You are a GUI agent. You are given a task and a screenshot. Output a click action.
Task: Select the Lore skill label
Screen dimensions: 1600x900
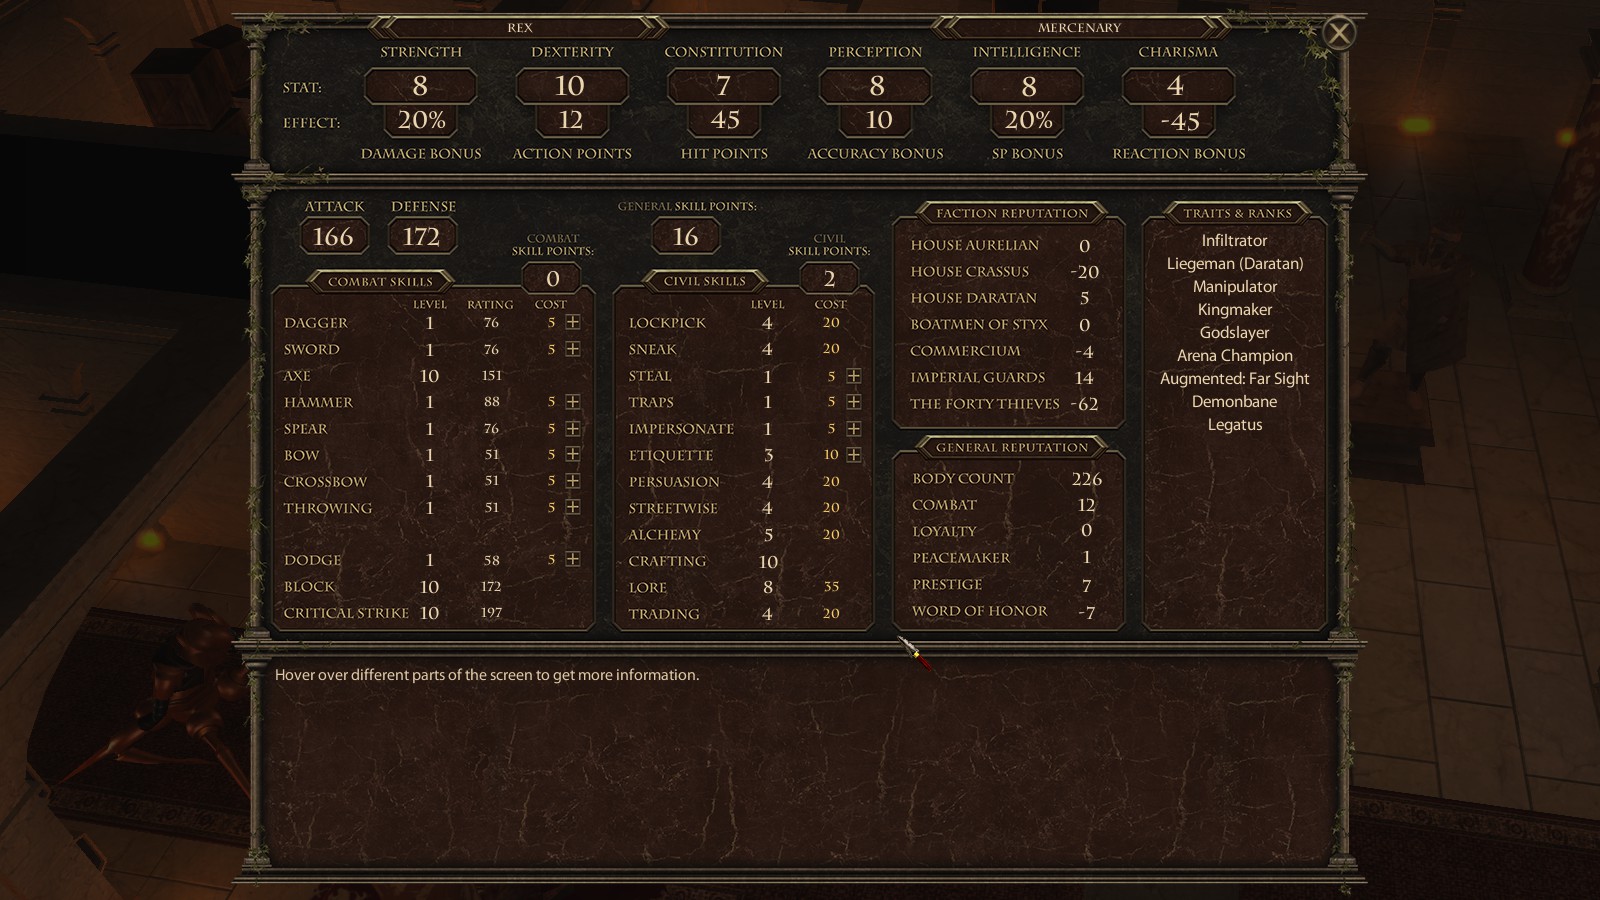click(647, 587)
